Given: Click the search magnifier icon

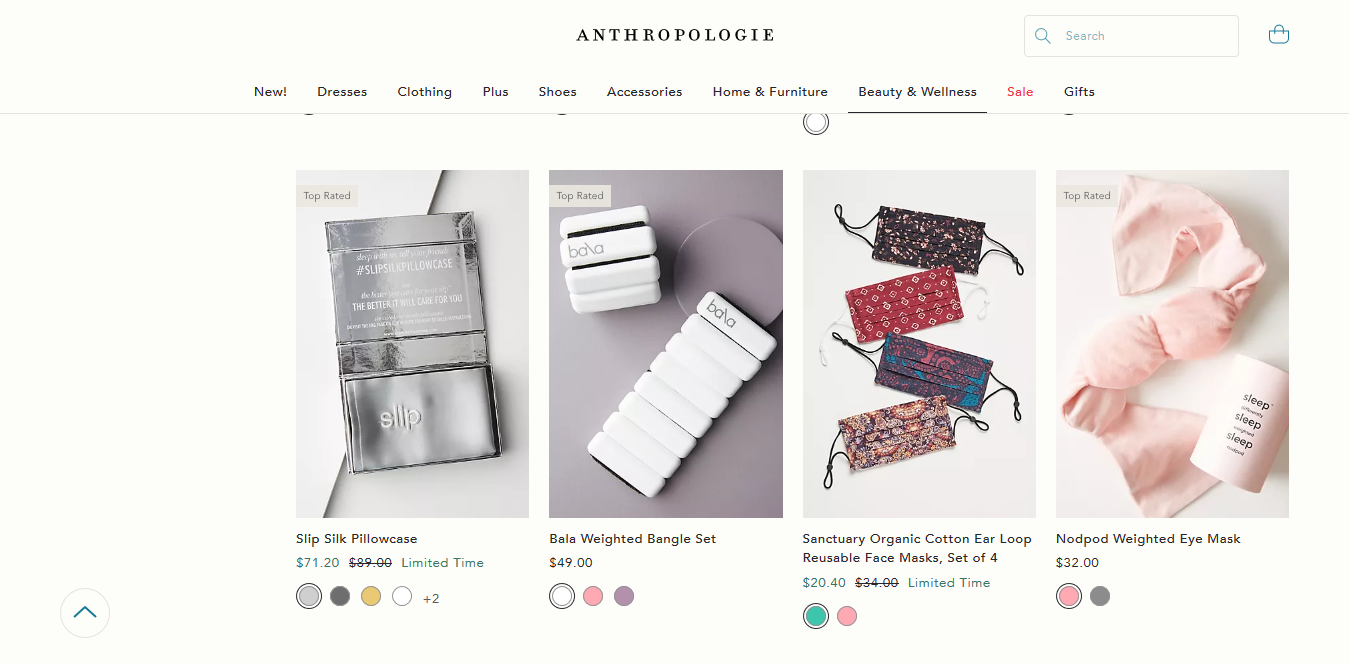Looking at the screenshot, I should tap(1043, 36).
